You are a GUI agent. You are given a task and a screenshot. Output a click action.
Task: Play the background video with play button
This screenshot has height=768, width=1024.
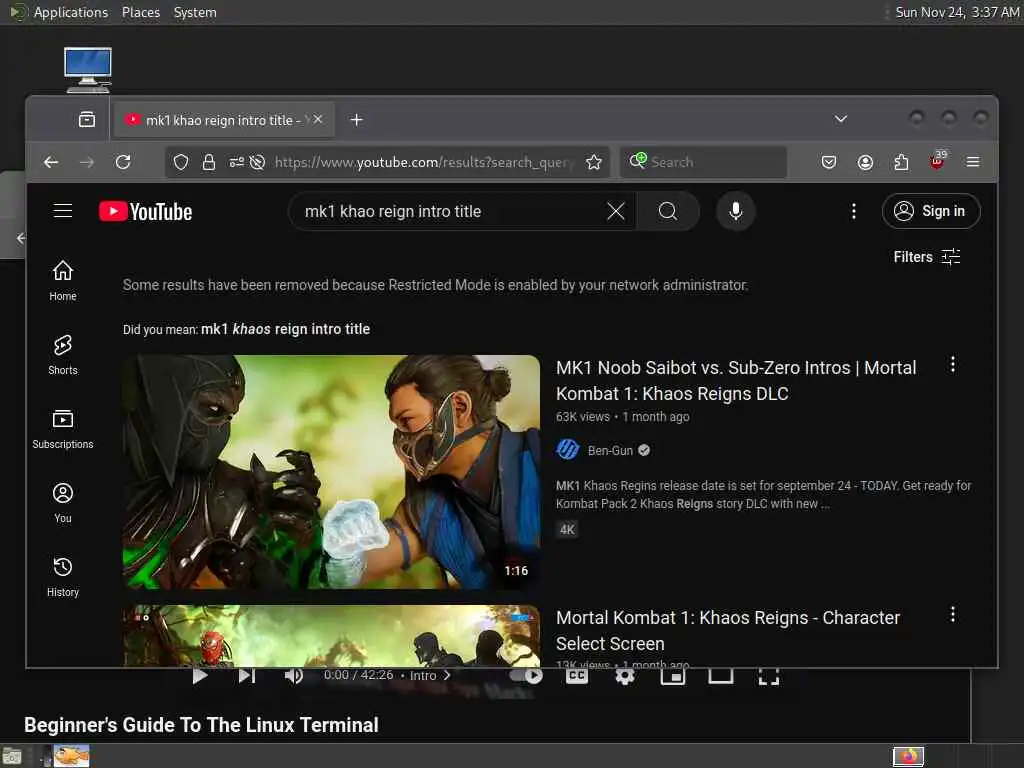pyautogui.click(x=200, y=676)
